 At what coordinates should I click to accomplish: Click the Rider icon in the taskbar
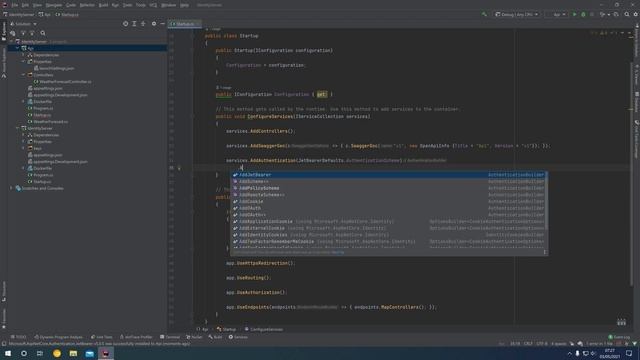[x=106, y=353]
